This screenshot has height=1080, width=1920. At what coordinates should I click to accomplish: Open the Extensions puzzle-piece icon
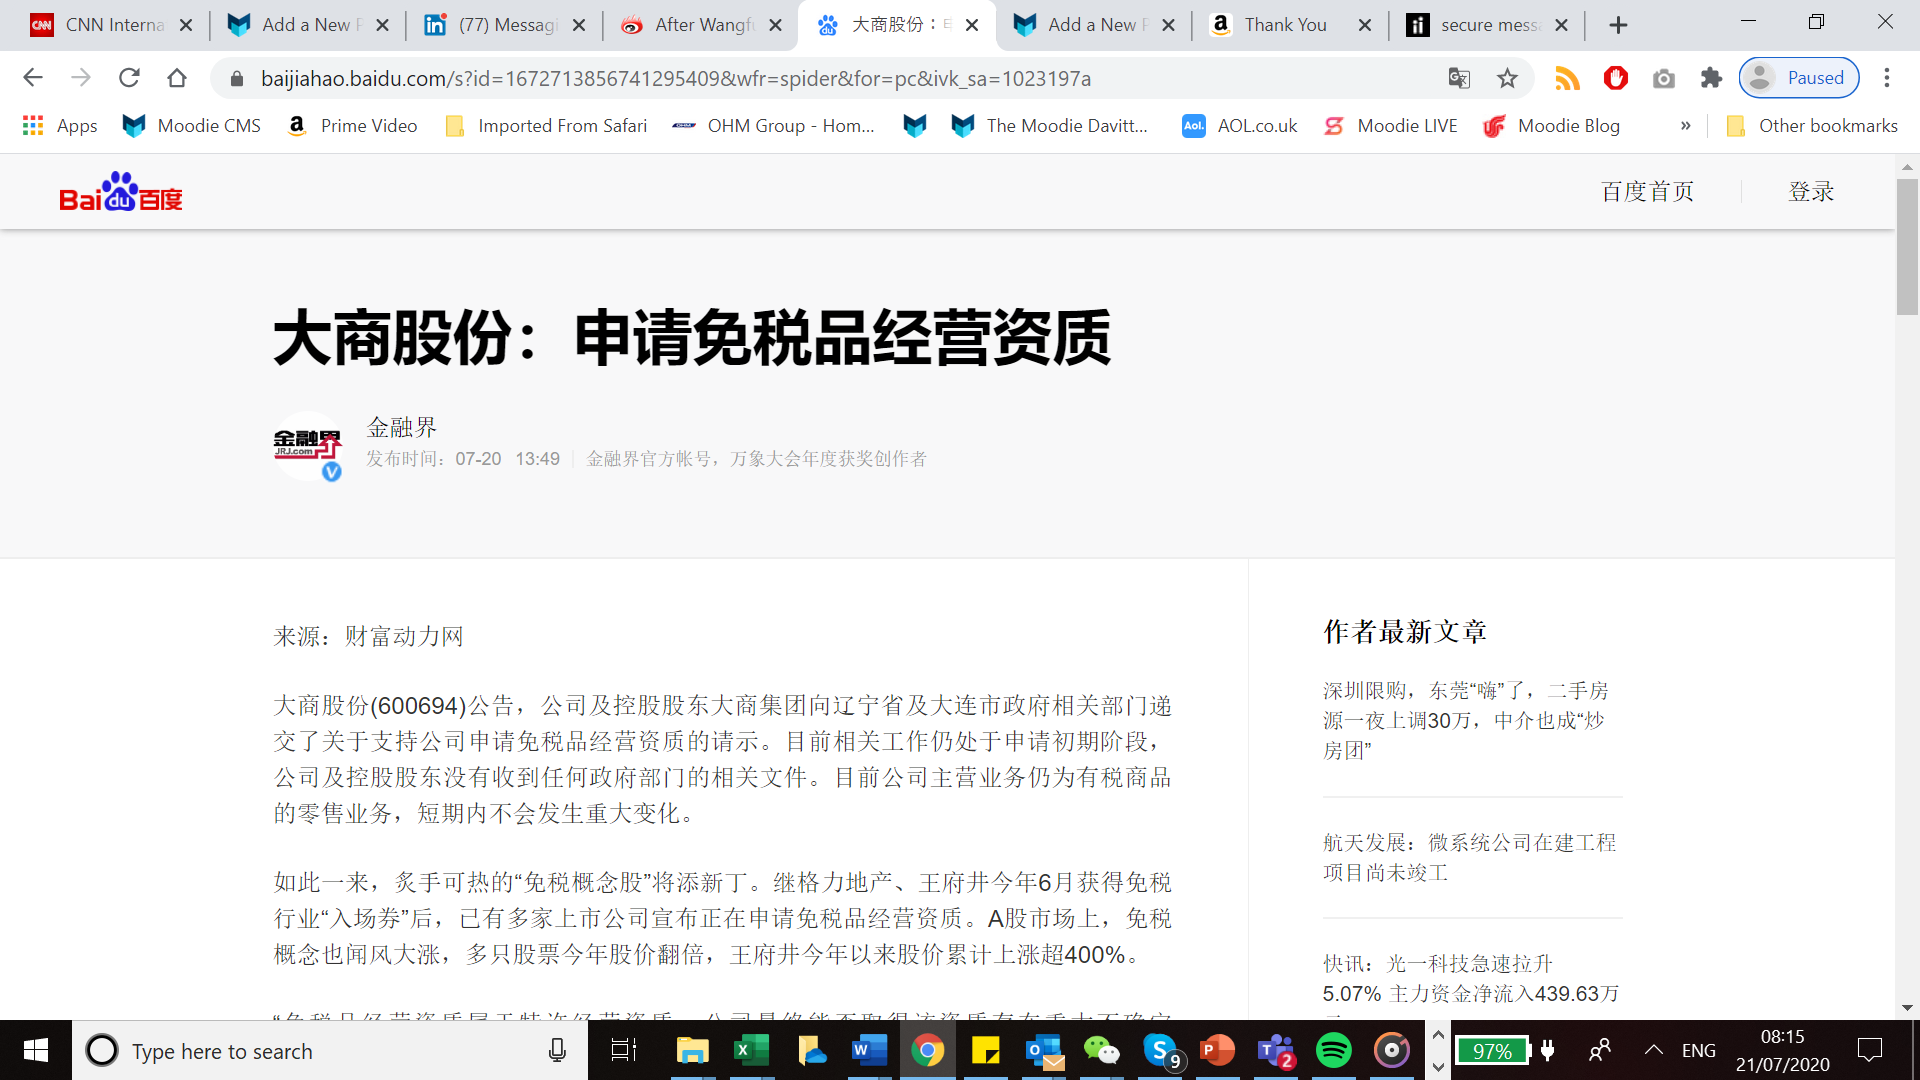pos(1711,78)
